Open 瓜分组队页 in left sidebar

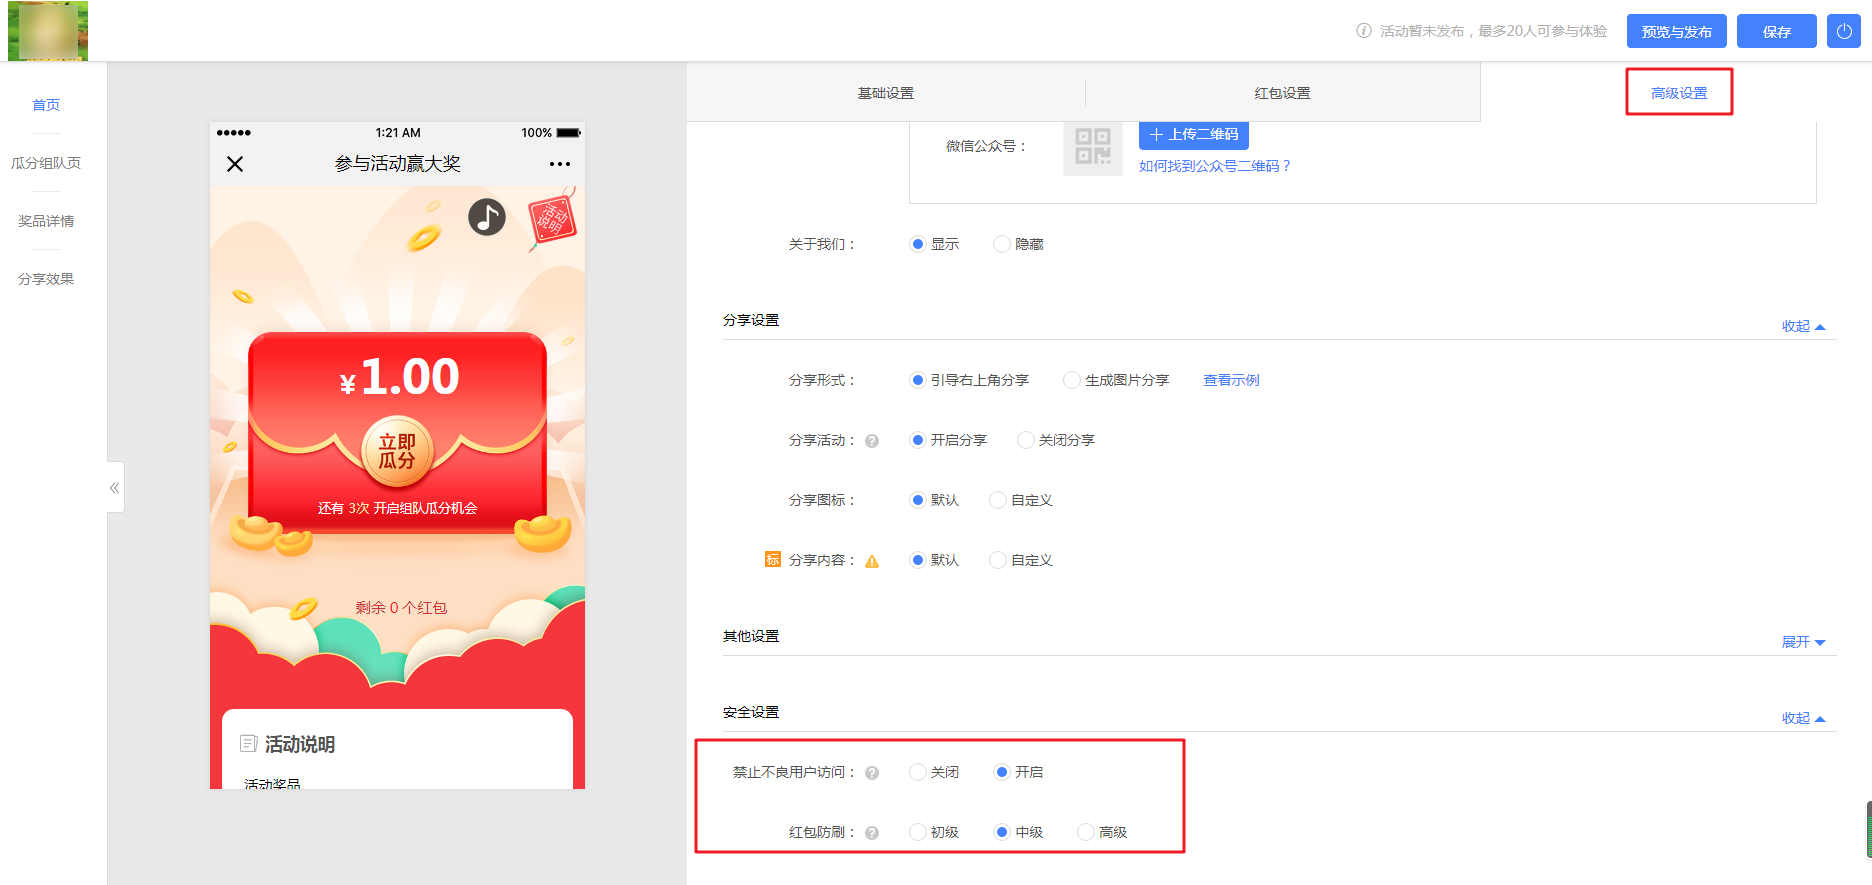(x=46, y=163)
